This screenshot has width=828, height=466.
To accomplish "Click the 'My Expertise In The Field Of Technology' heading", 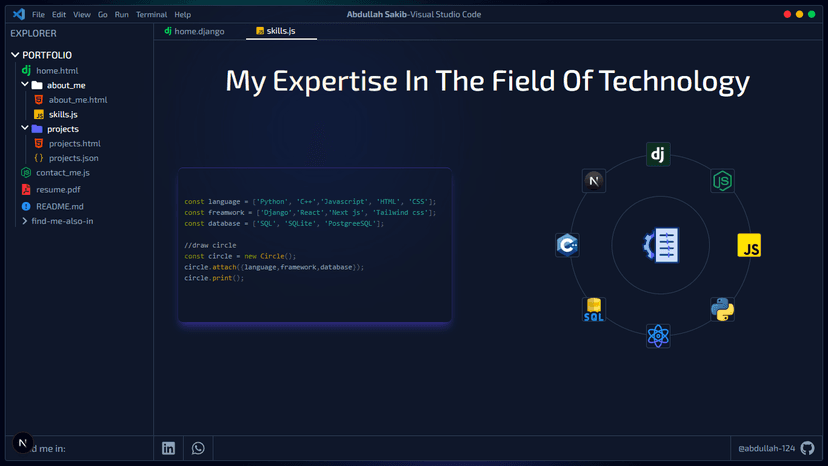I will pos(487,82).
